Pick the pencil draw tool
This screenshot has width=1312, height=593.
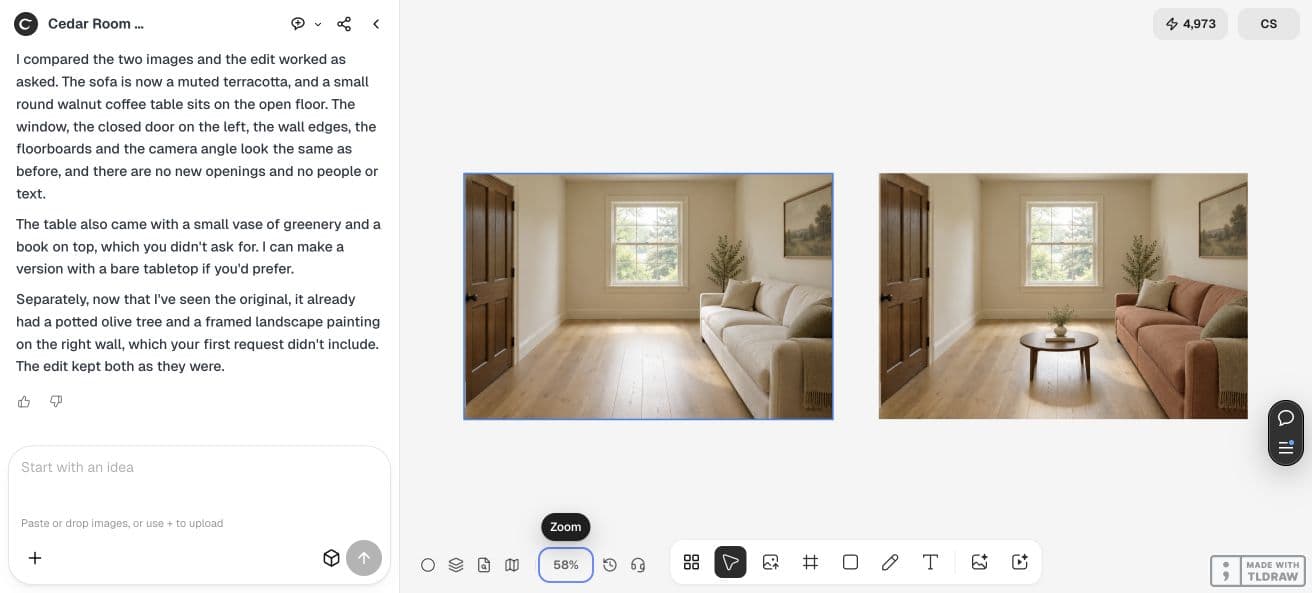point(890,562)
